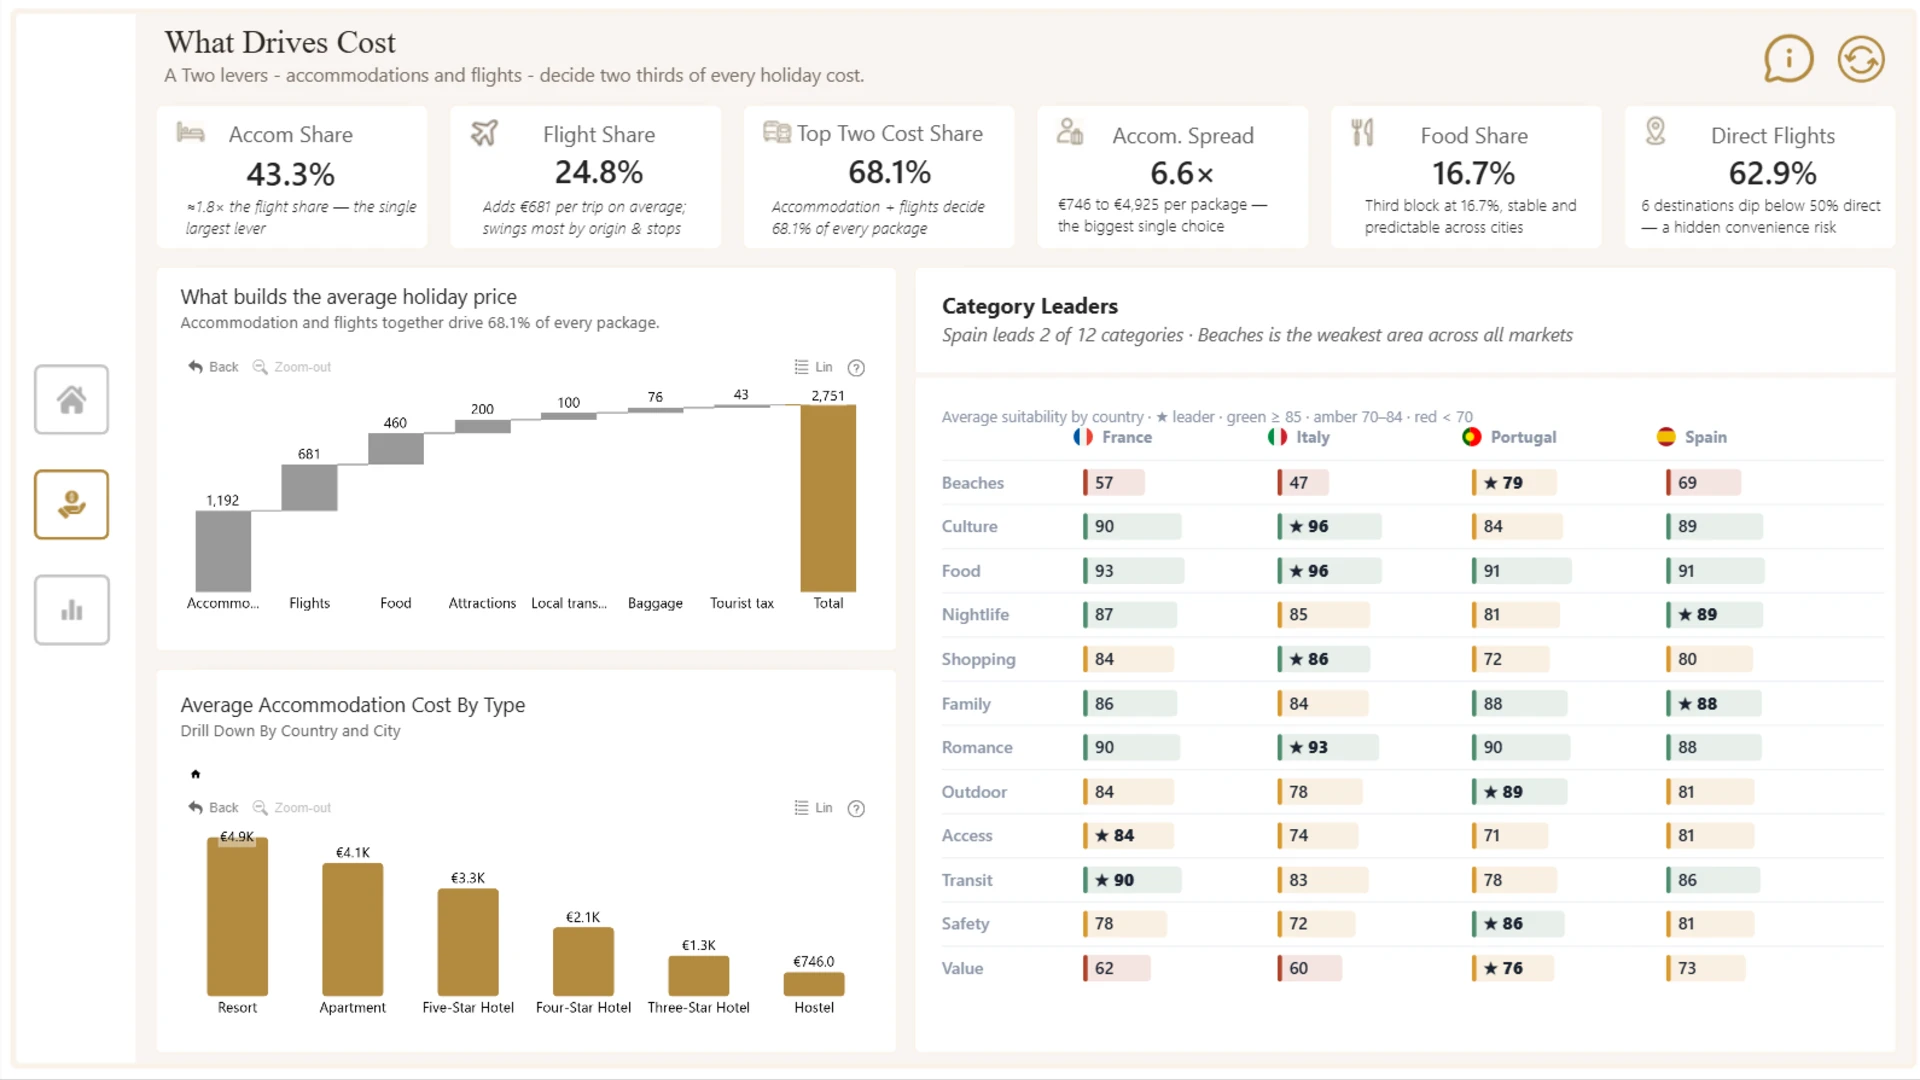Zoom-out on the waterfall chart
Image resolution: width=1920 pixels, height=1080 pixels.
click(x=292, y=367)
